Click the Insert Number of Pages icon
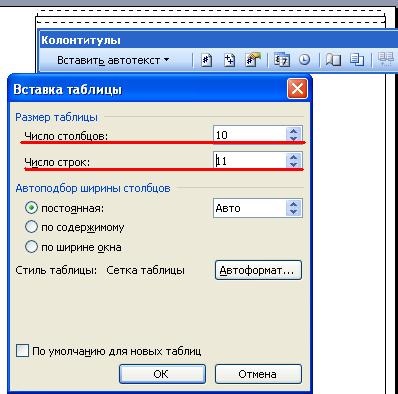Viewport: 398px width, 394px height. click(x=229, y=60)
